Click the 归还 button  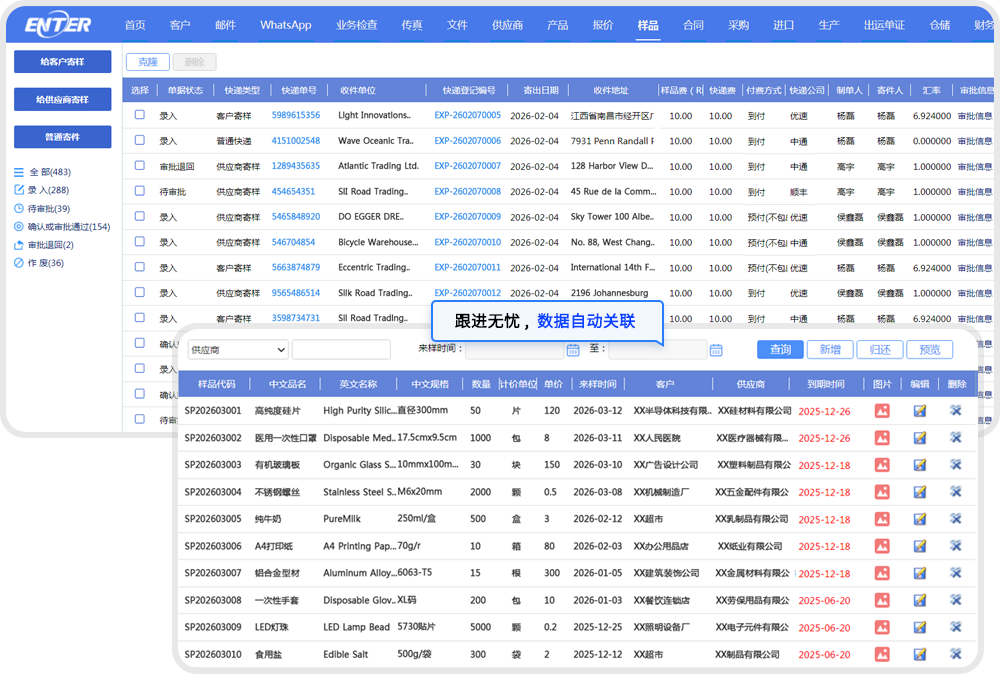[879, 349]
